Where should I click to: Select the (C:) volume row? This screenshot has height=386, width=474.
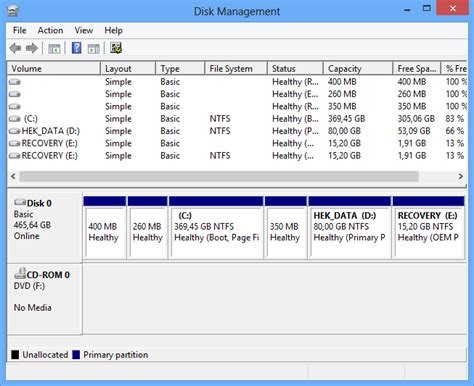point(237,119)
